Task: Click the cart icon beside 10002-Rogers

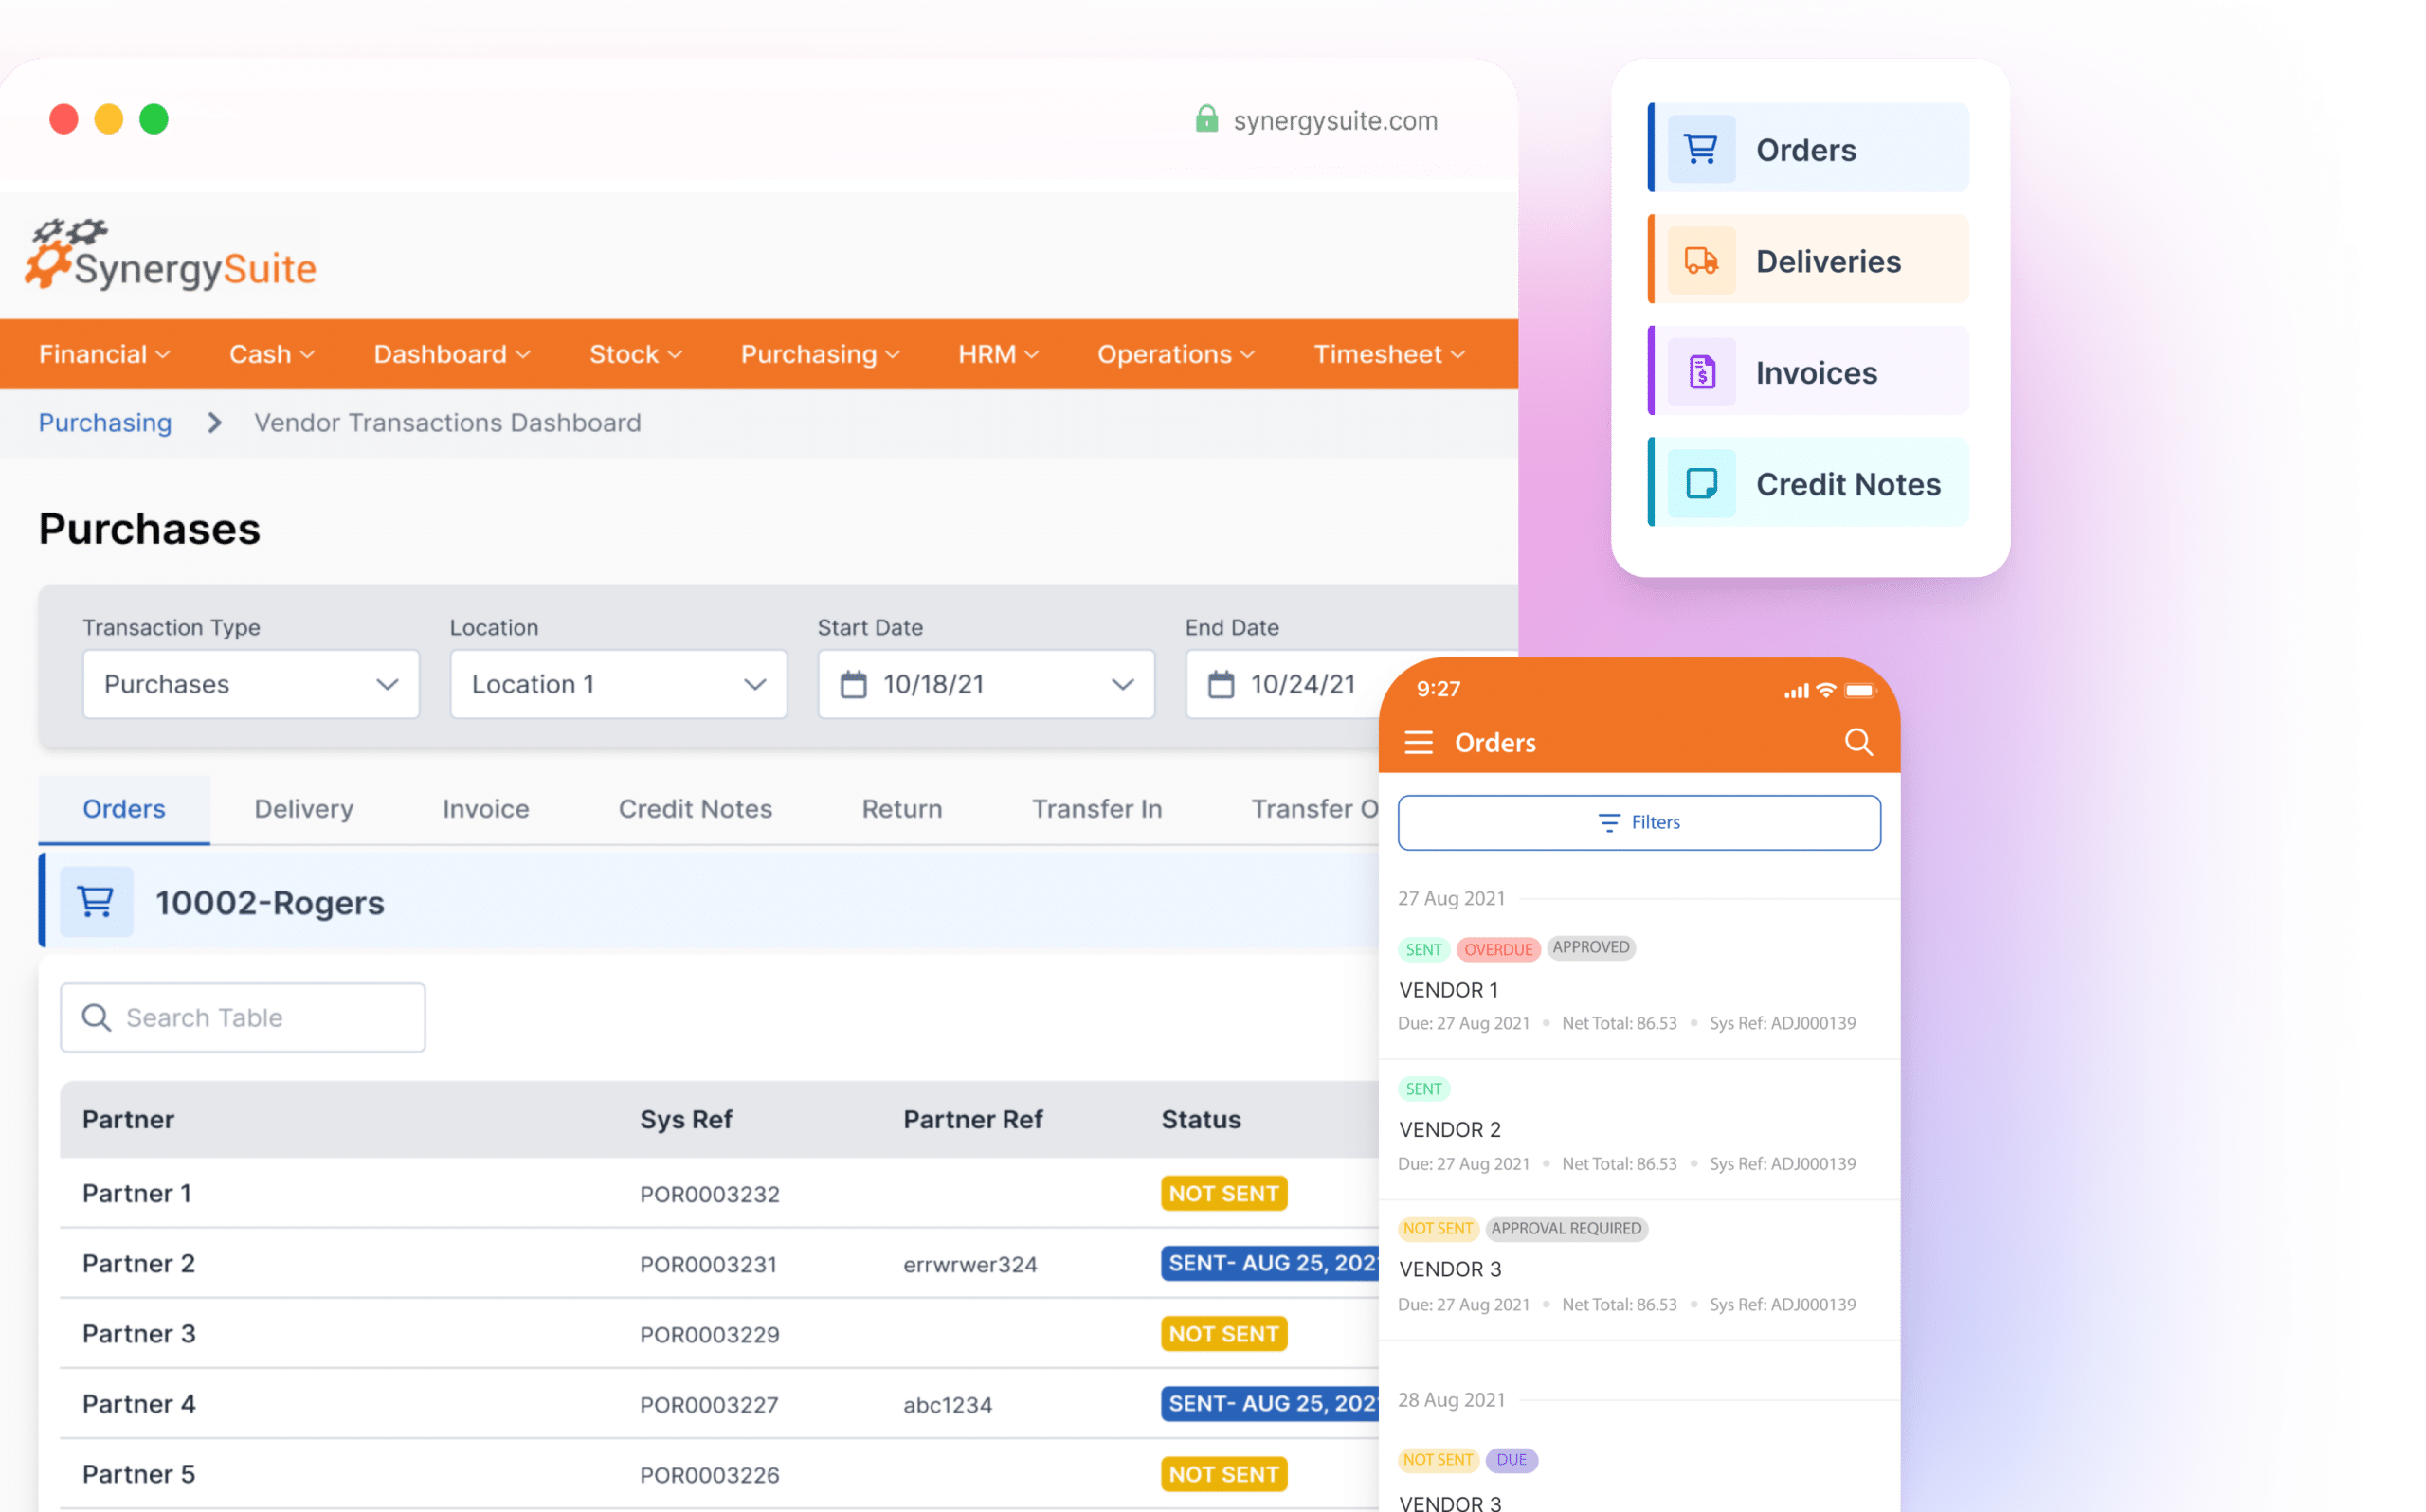Action: [x=96, y=902]
